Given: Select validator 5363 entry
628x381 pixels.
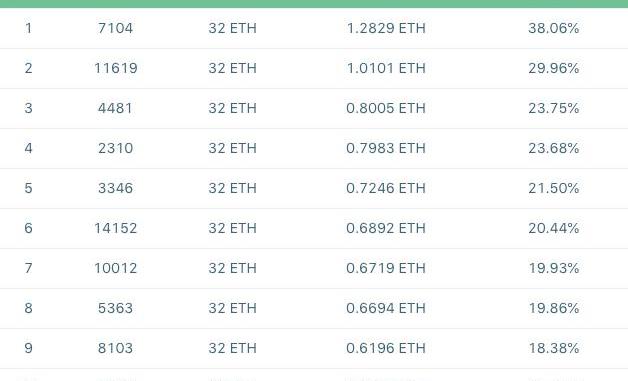Looking at the screenshot, I should pyautogui.click(x=115, y=308).
